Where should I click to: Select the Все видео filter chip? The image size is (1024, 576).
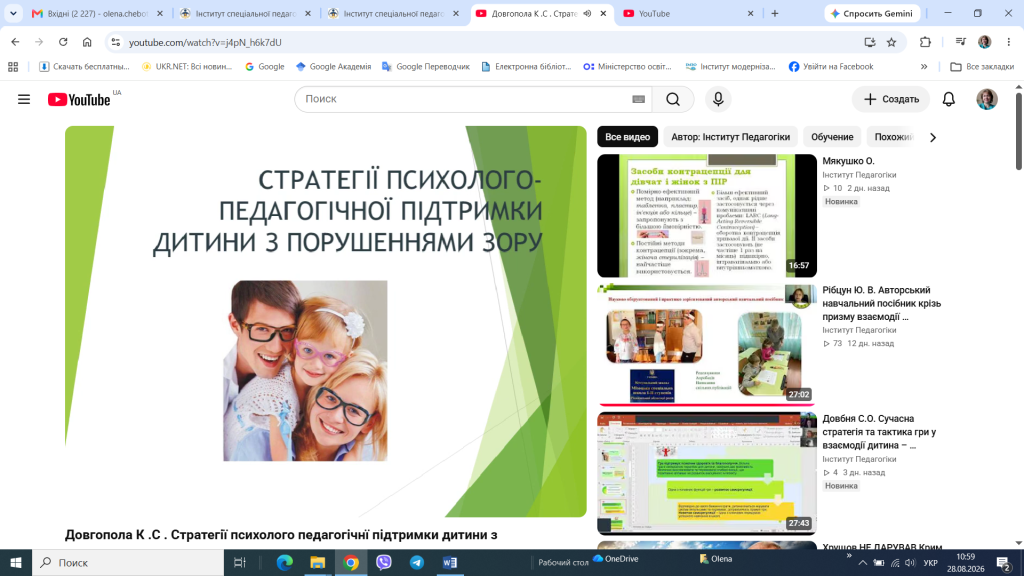click(627, 137)
